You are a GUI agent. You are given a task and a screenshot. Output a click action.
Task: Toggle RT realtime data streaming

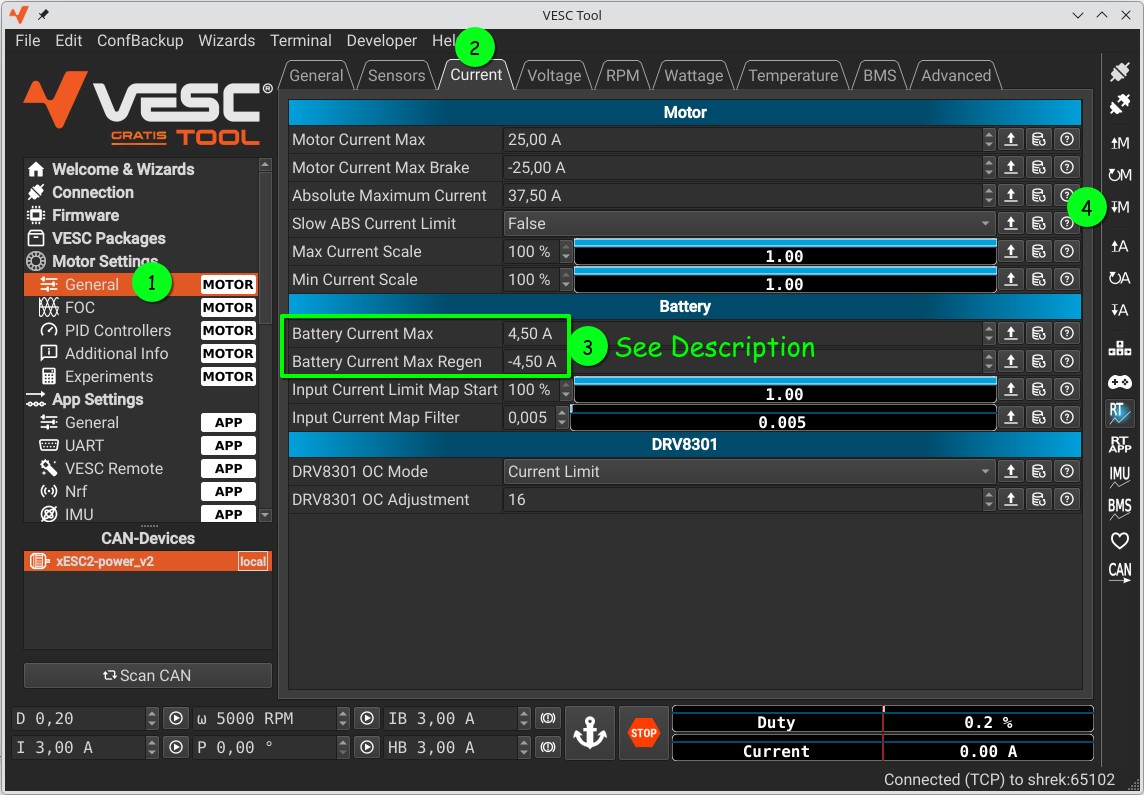1119,413
